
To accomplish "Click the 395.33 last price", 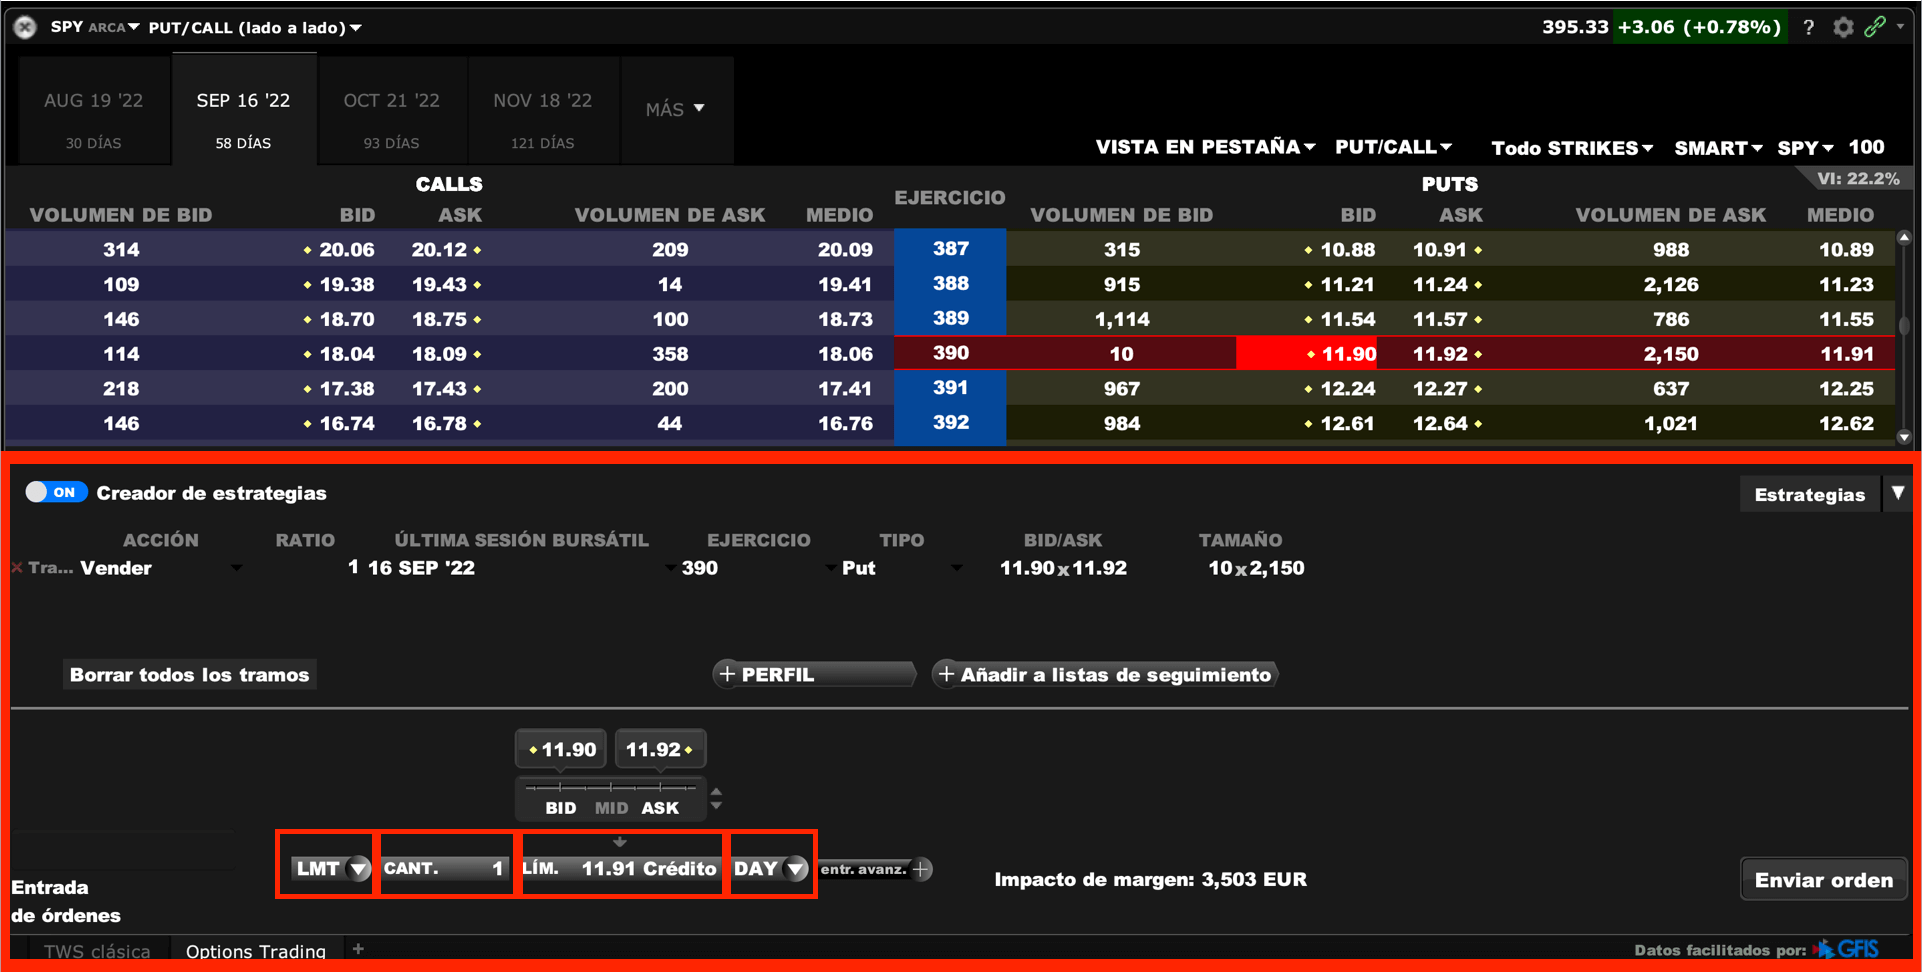I will tap(1574, 27).
